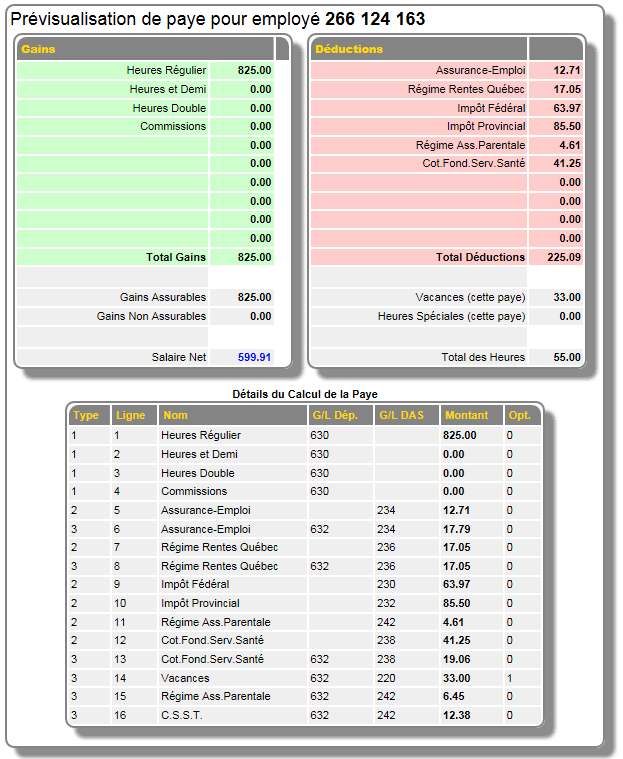Click the Impôt Provincial deduction value 85.50
This screenshot has height=759, width=623.
pyautogui.click(x=567, y=126)
